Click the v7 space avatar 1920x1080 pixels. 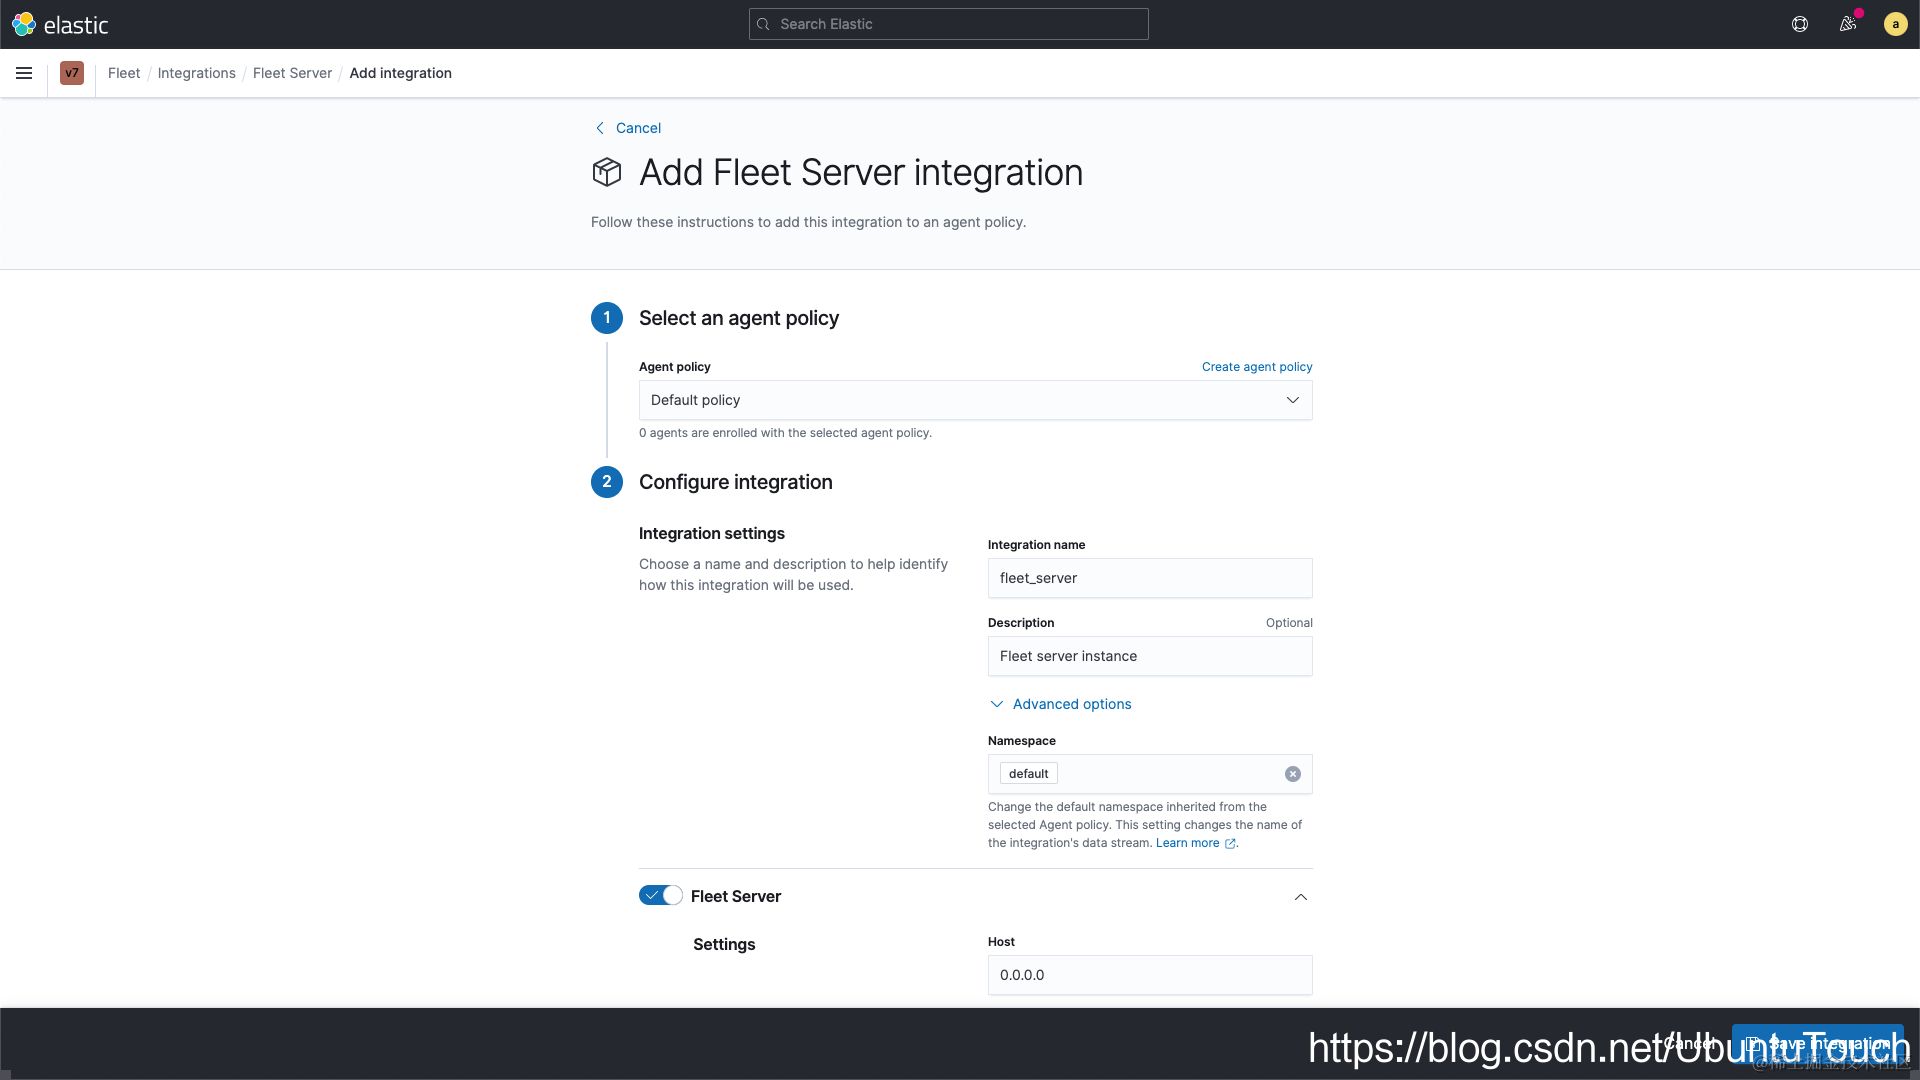click(x=72, y=73)
